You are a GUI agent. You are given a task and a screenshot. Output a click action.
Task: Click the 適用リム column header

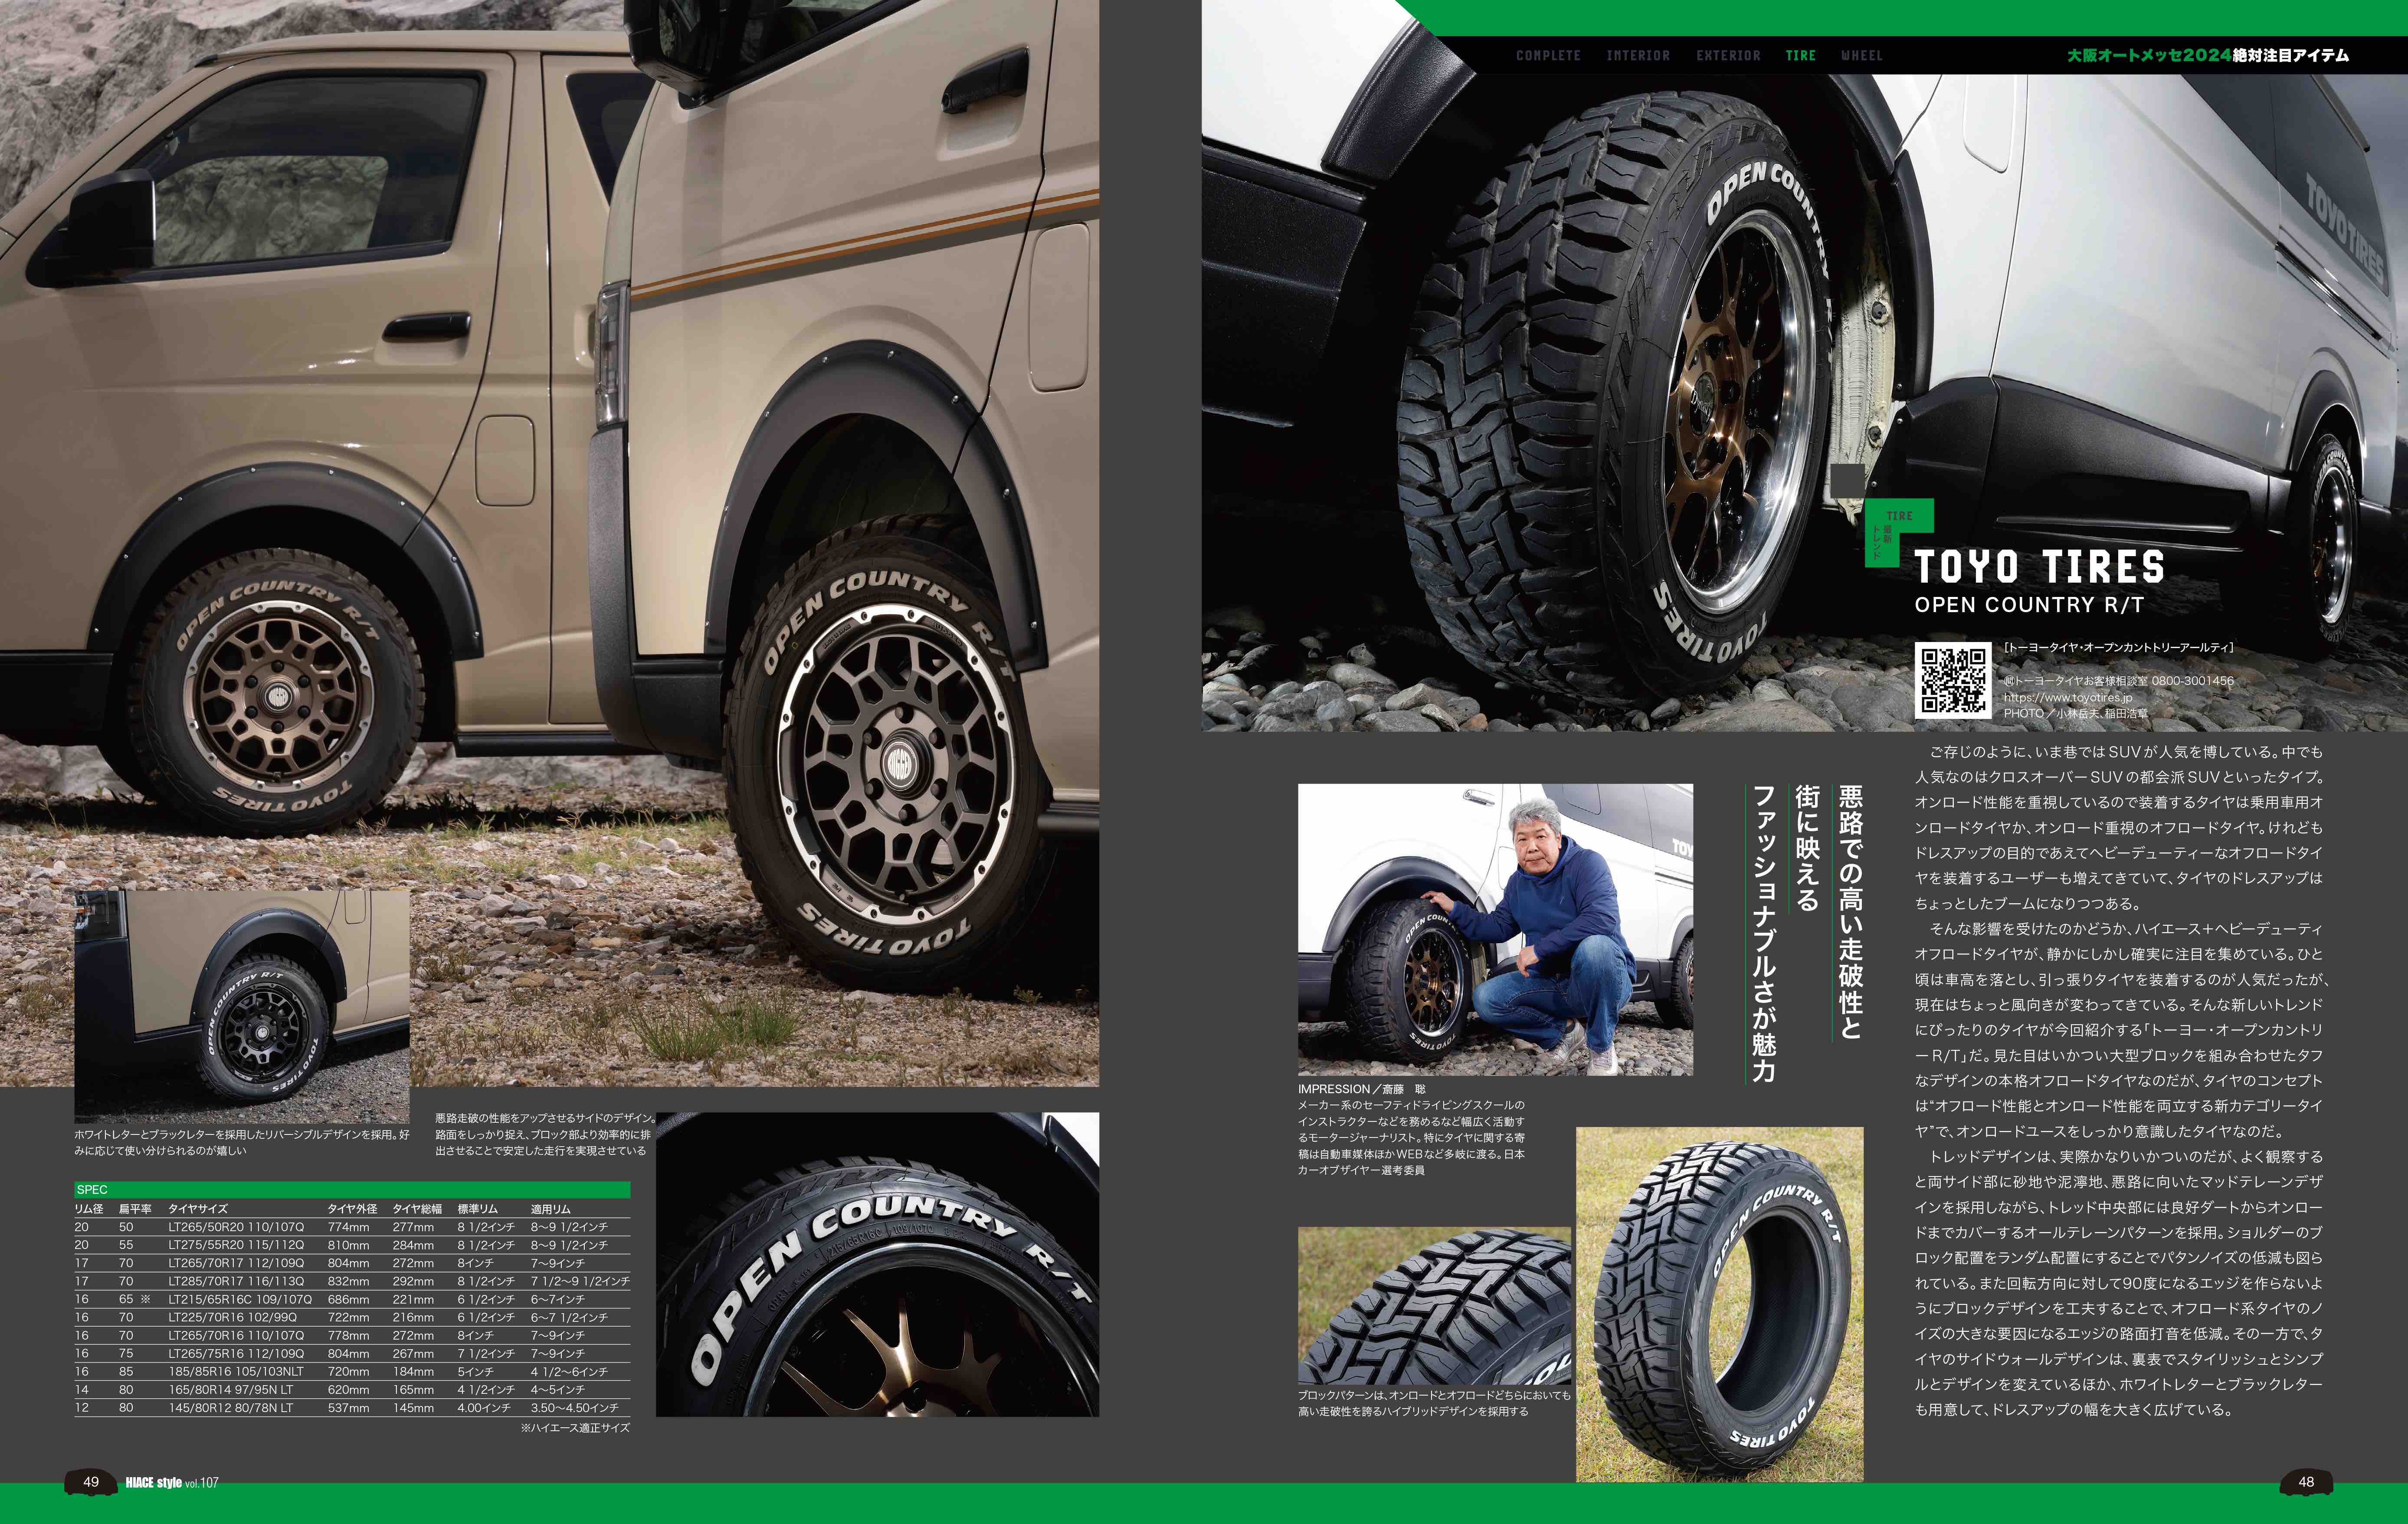(551, 1209)
